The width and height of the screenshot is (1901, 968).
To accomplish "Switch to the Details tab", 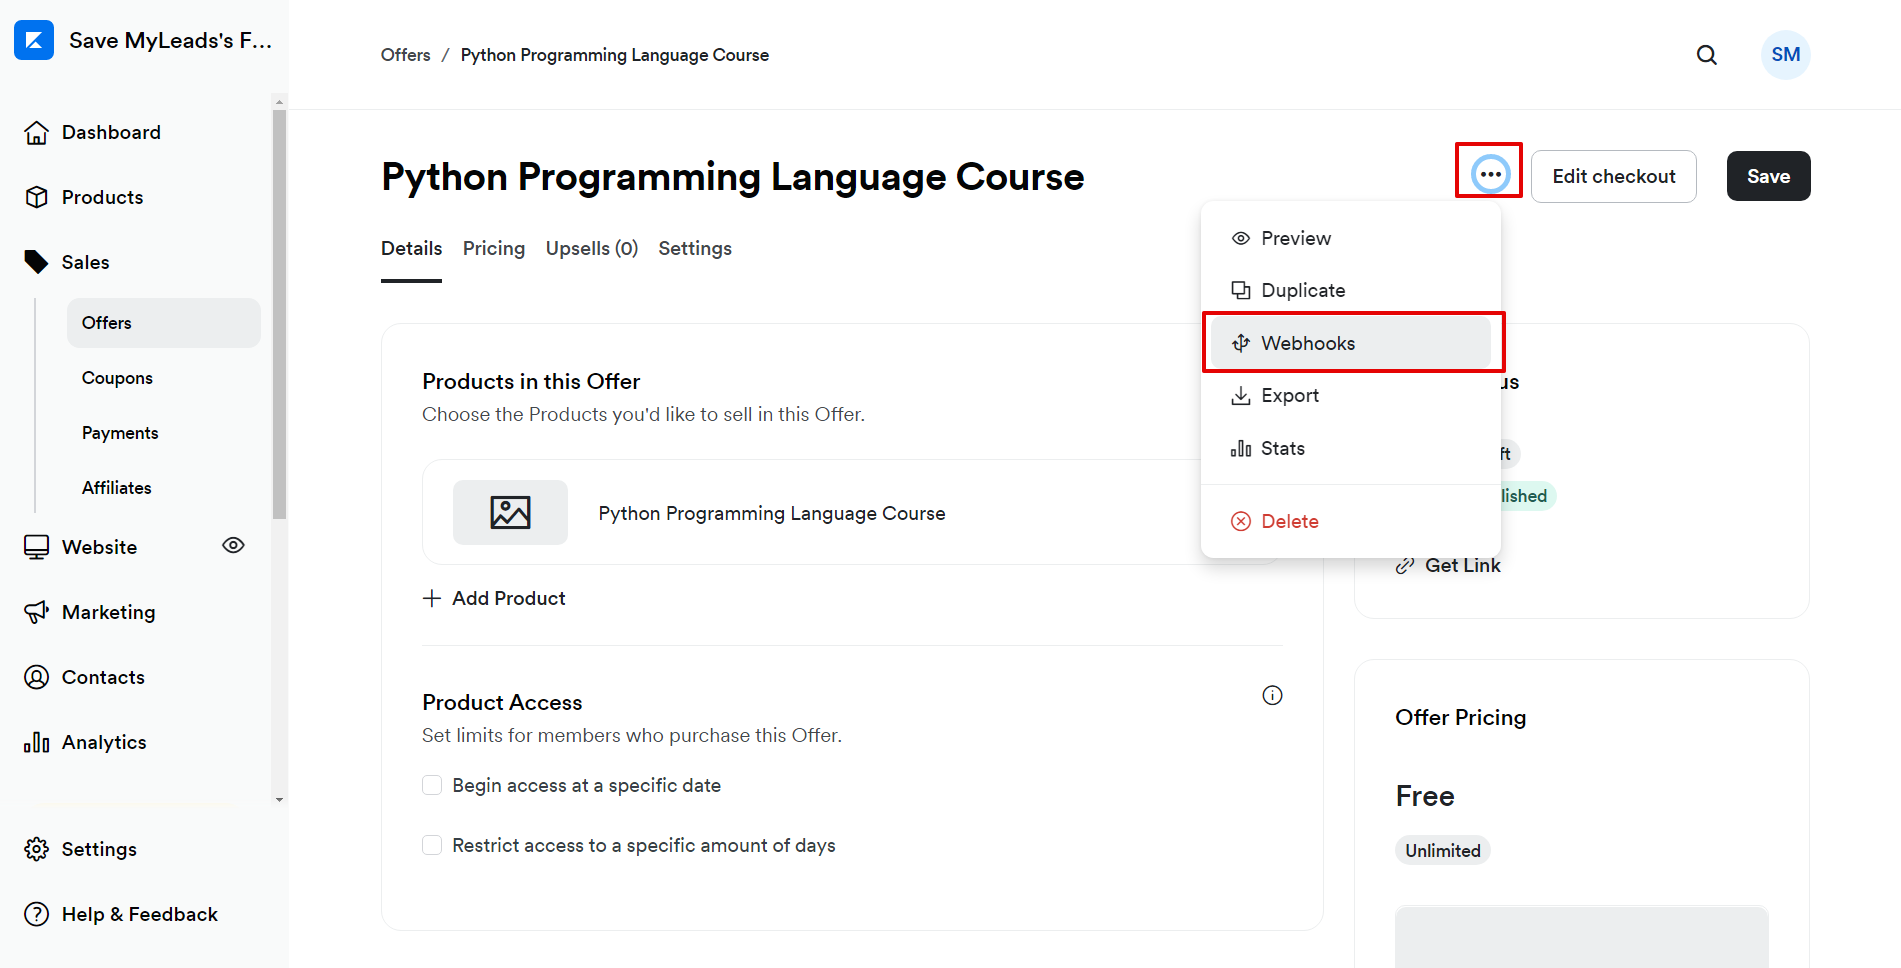I will [x=411, y=248].
